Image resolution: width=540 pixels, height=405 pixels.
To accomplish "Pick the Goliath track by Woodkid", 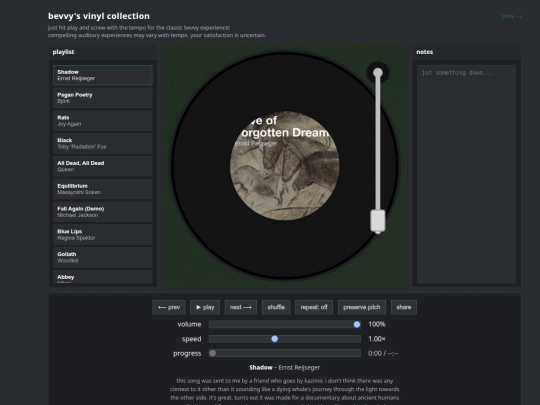I will point(103,257).
